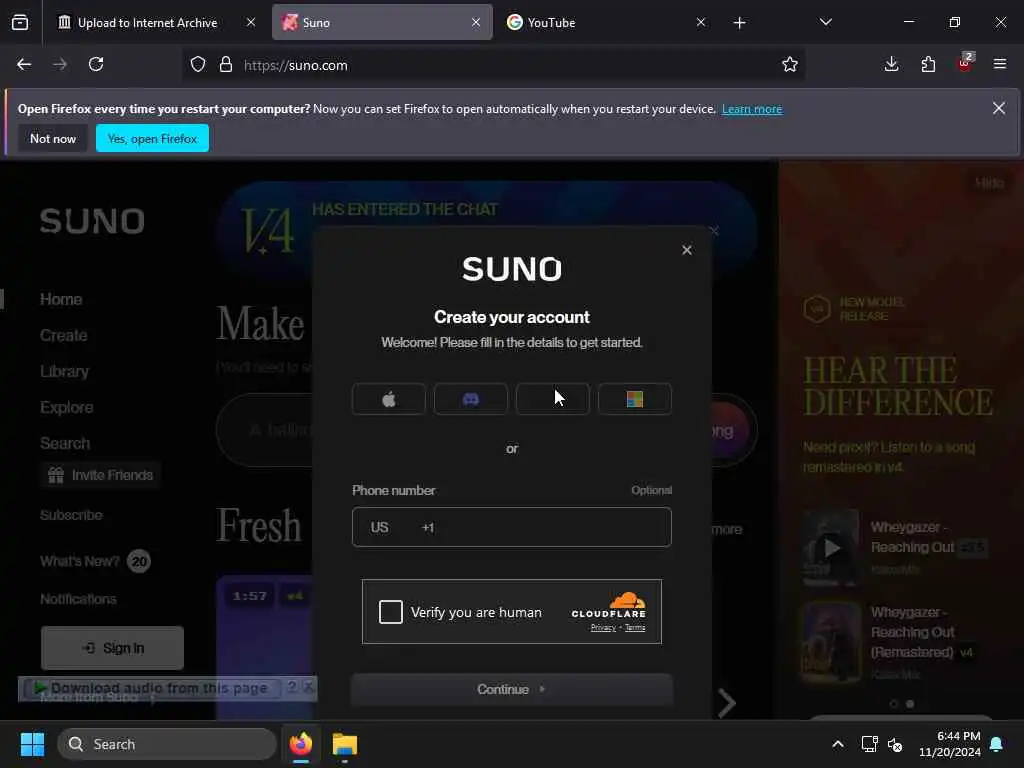Sign up with Discord icon button
This screenshot has height=768, width=1024.
(470, 398)
